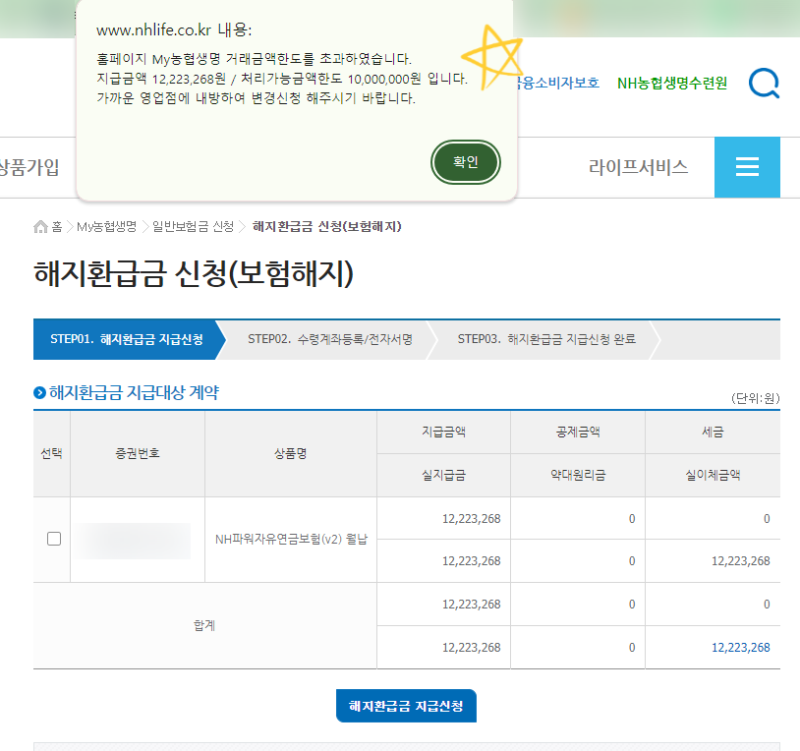800x751 pixels.
Task: Click the 해지환급금 지급대상 계약 section heading
Action: [x=134, y=392]
